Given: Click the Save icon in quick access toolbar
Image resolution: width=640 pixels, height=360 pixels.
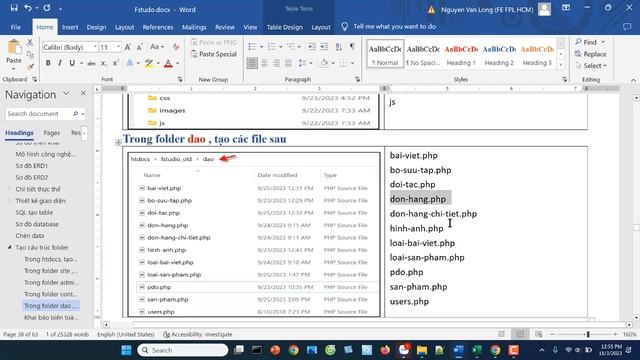Looking at the screenshot, I should pyautogui.click(x=14, y=8).
